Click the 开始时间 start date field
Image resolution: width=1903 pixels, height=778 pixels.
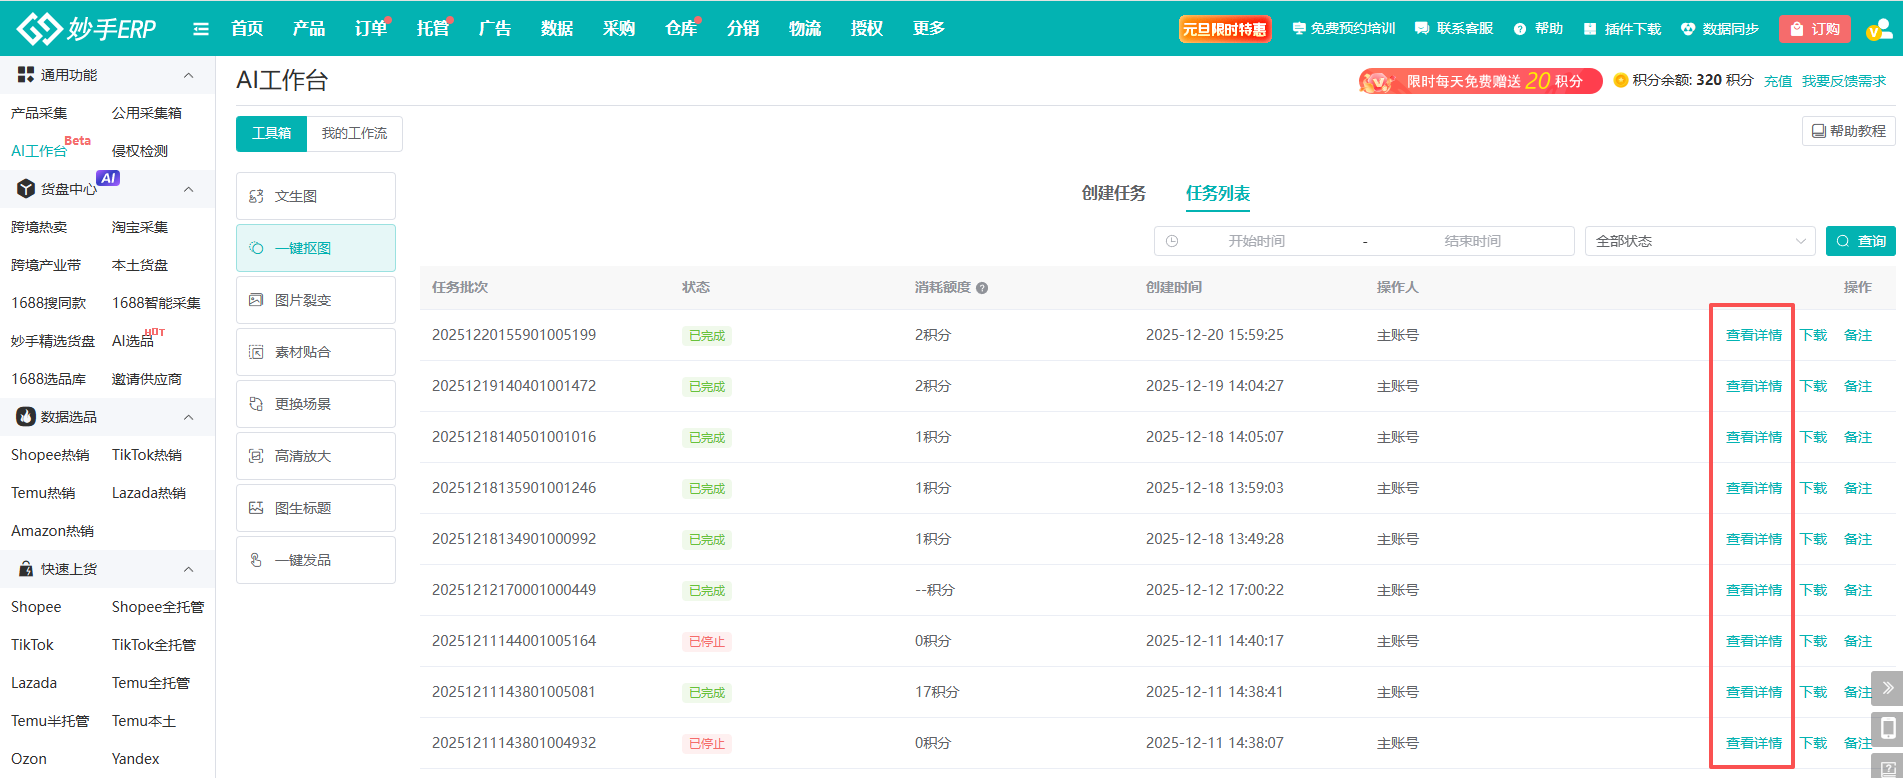[x=1256, y=241]
